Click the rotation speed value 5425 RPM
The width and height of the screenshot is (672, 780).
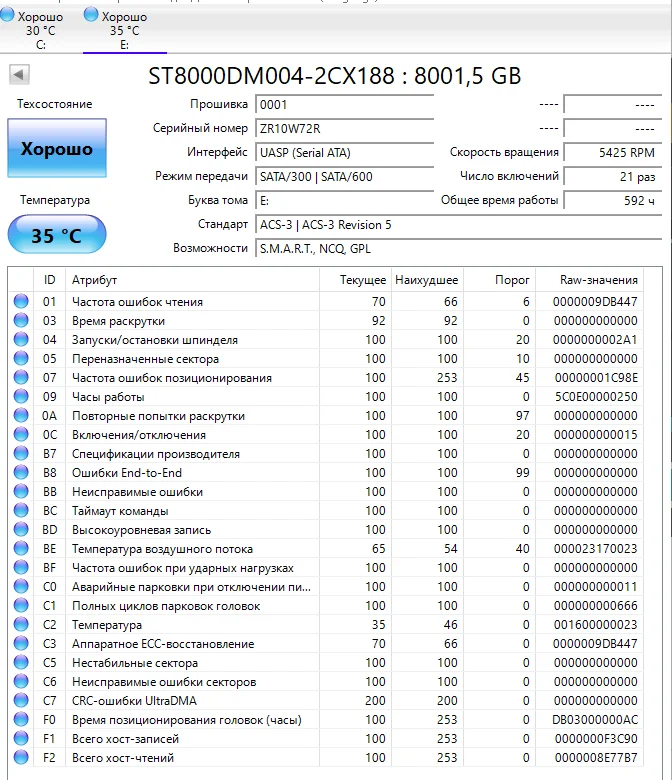(x=612, y=152)
